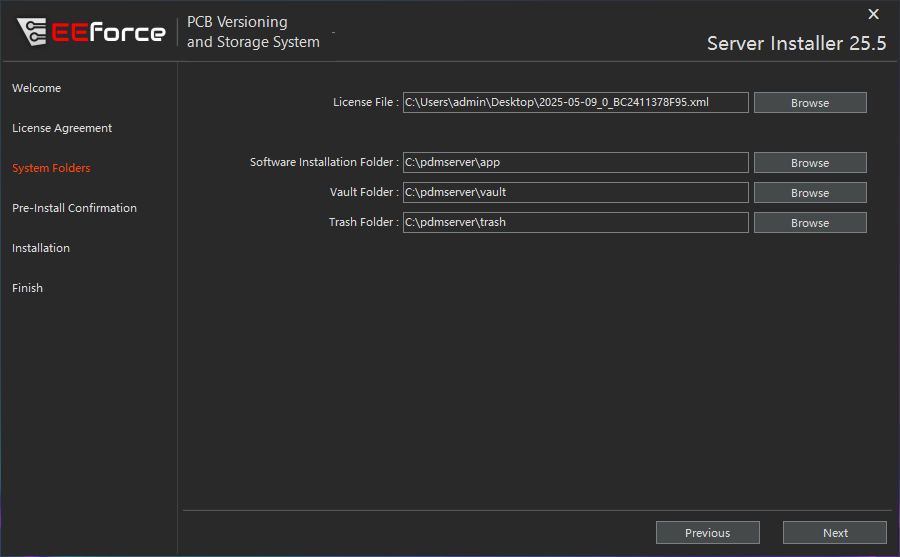Edit the Trash Folder path field
Image resolution: width=900 pixels, height=557 pixels.
pos(576,222)
